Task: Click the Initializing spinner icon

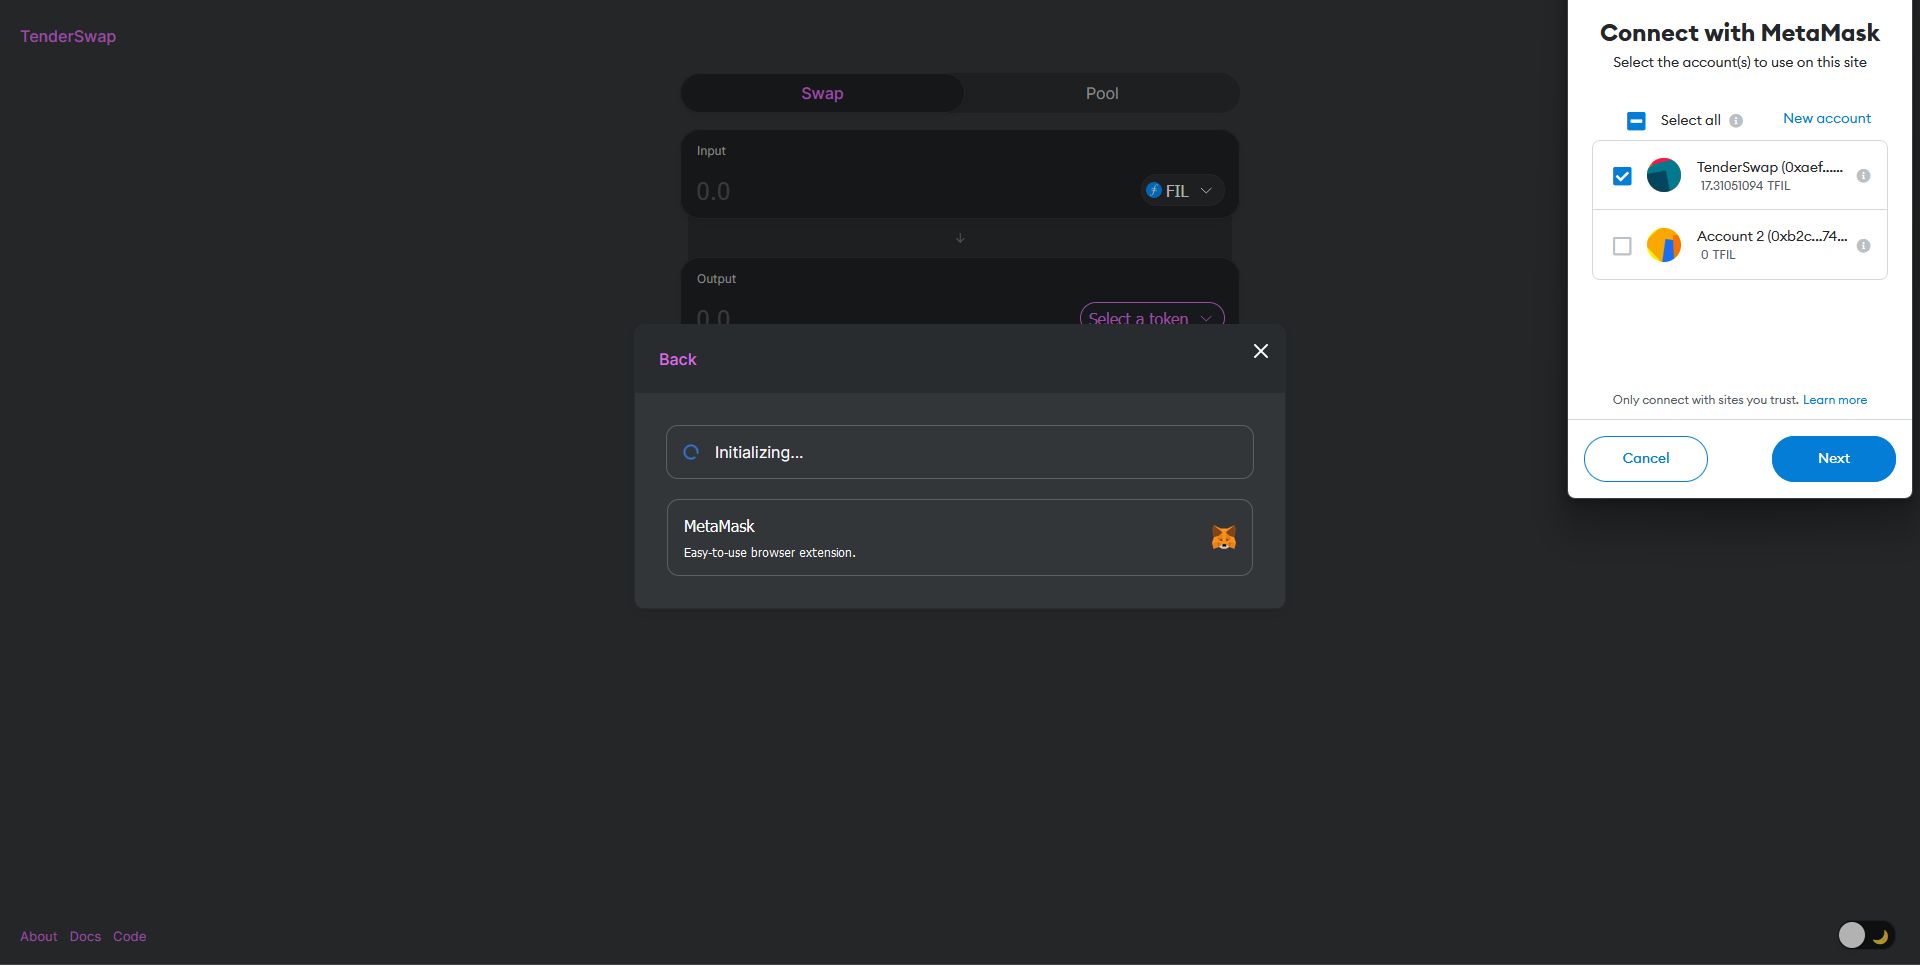Action: (691, 452)
